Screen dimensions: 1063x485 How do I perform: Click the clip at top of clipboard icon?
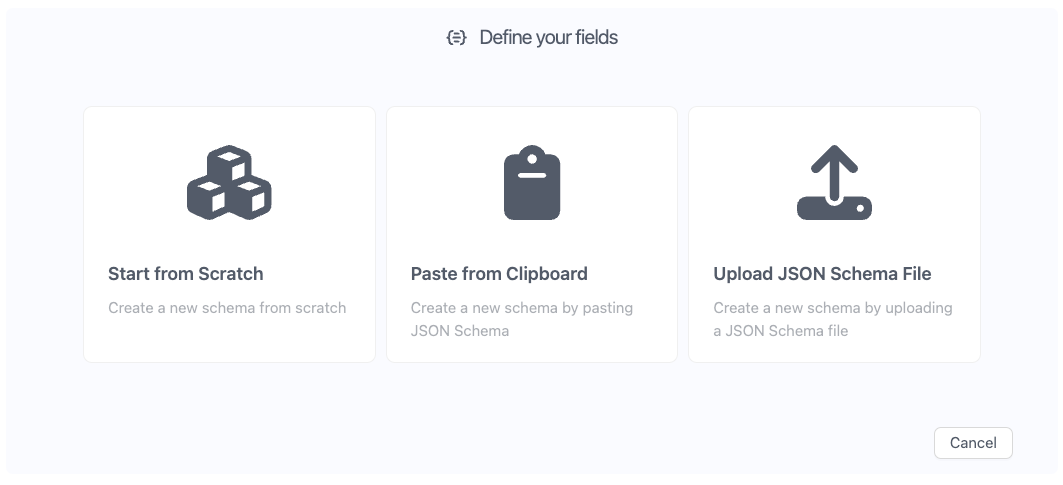tap(531, 155)
